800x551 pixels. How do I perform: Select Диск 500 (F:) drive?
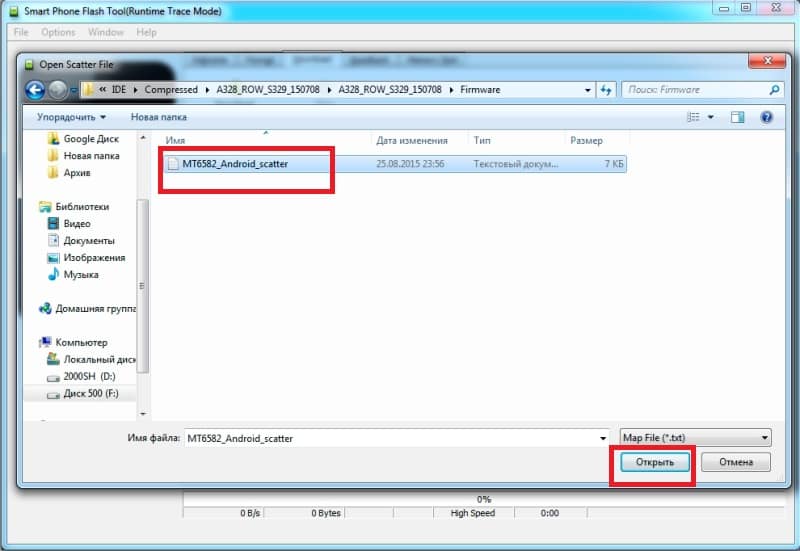click(83, 393)
